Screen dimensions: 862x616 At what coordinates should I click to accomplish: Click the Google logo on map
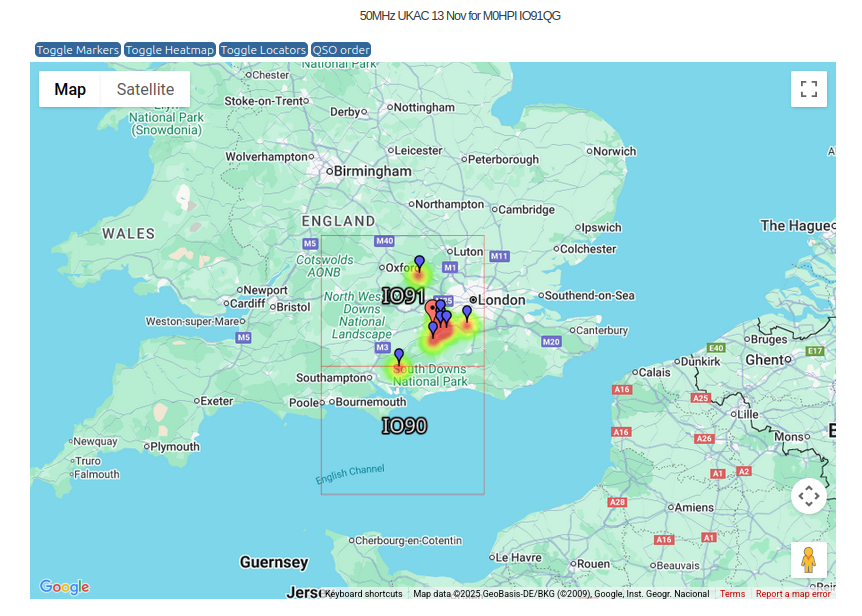64,587
